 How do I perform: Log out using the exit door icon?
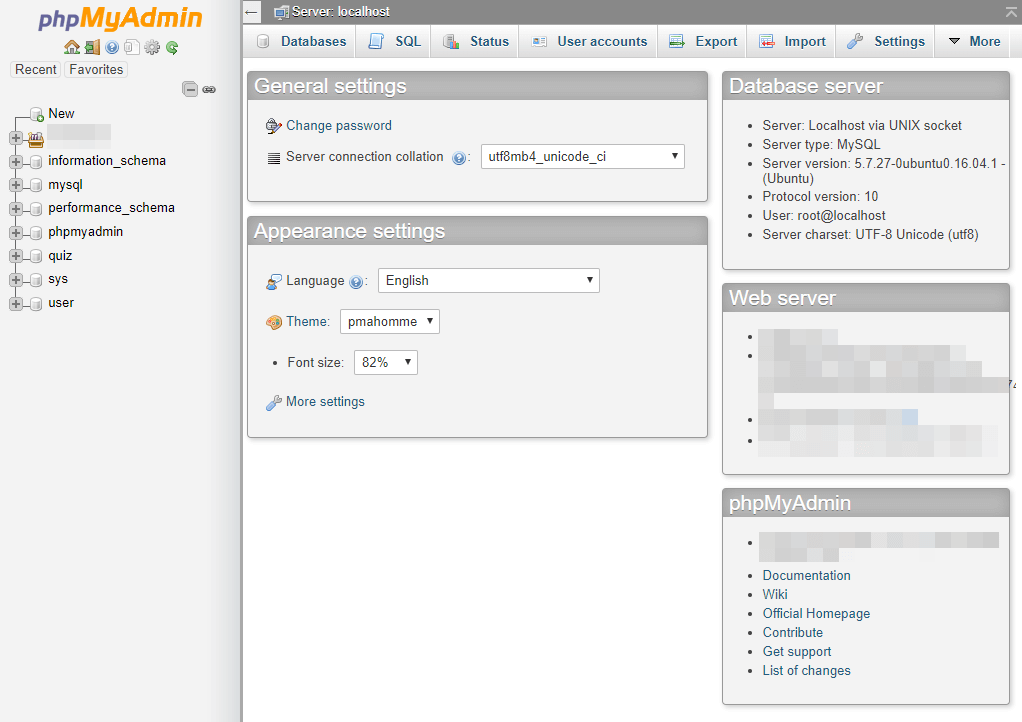click(x=92, y=48)
